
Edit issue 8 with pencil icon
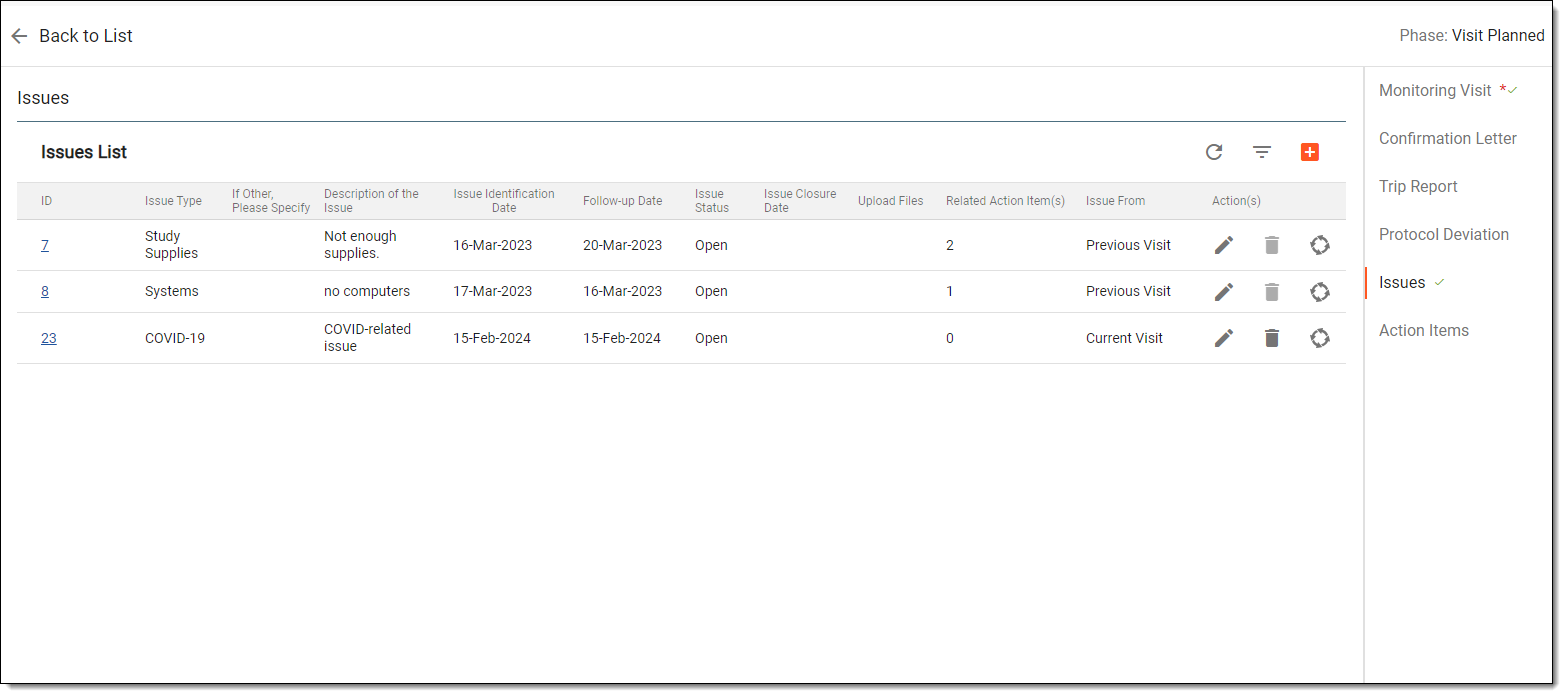(x=1224, y=292)
